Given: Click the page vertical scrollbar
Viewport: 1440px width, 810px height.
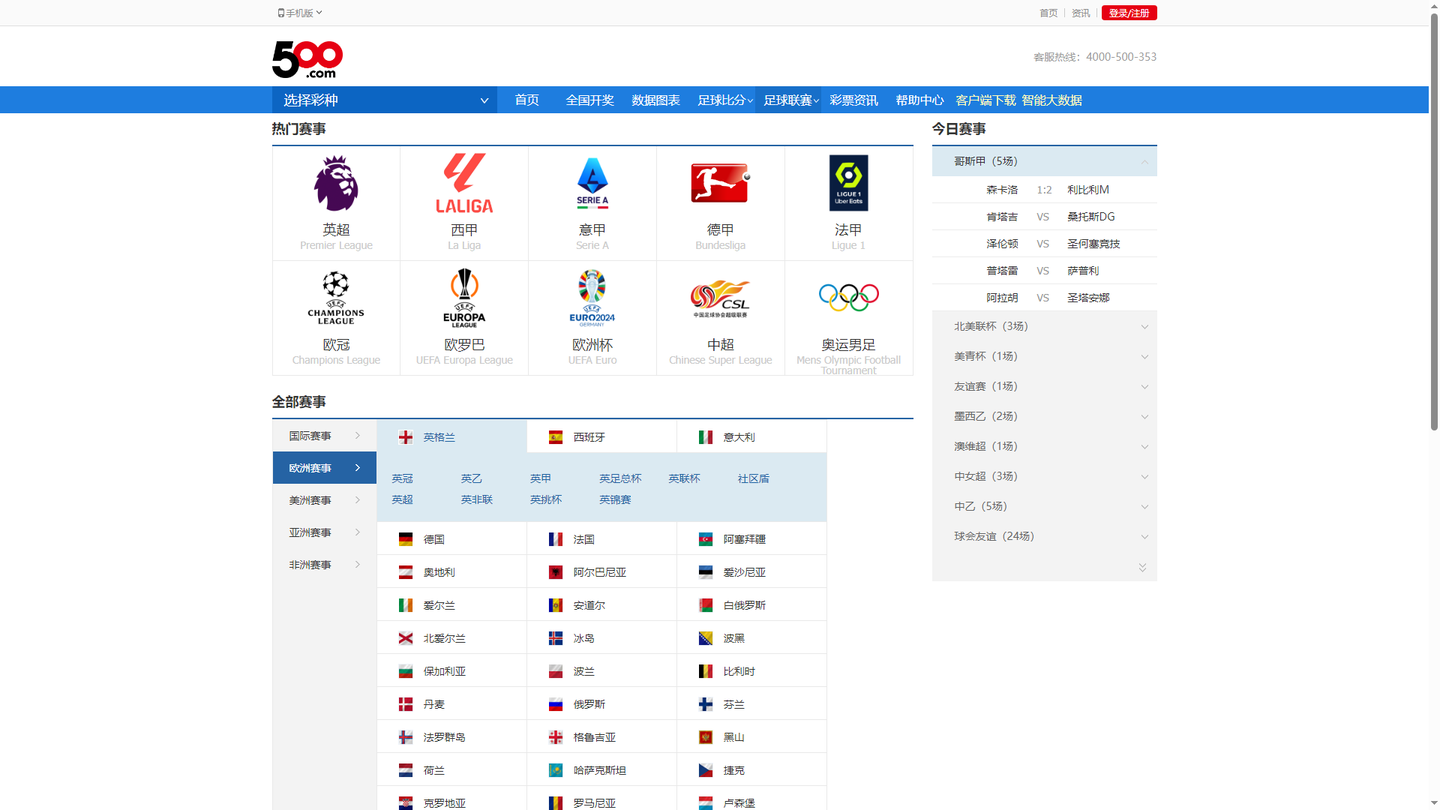Looking at the screenshot, I should [1434, 220].
